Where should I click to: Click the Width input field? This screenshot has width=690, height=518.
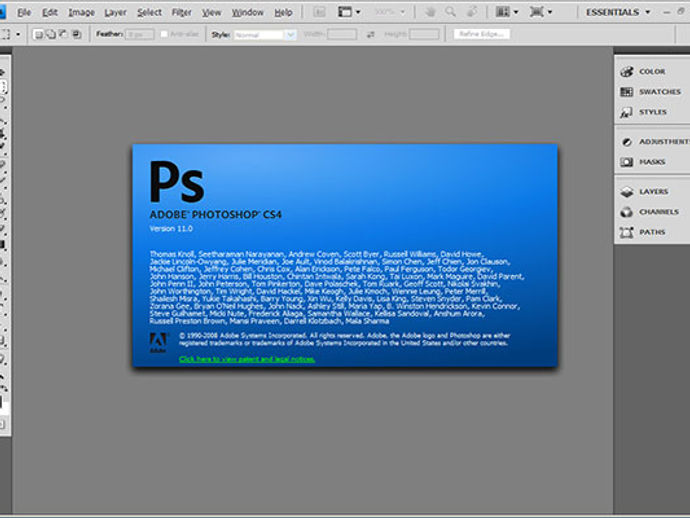(342, 34)
